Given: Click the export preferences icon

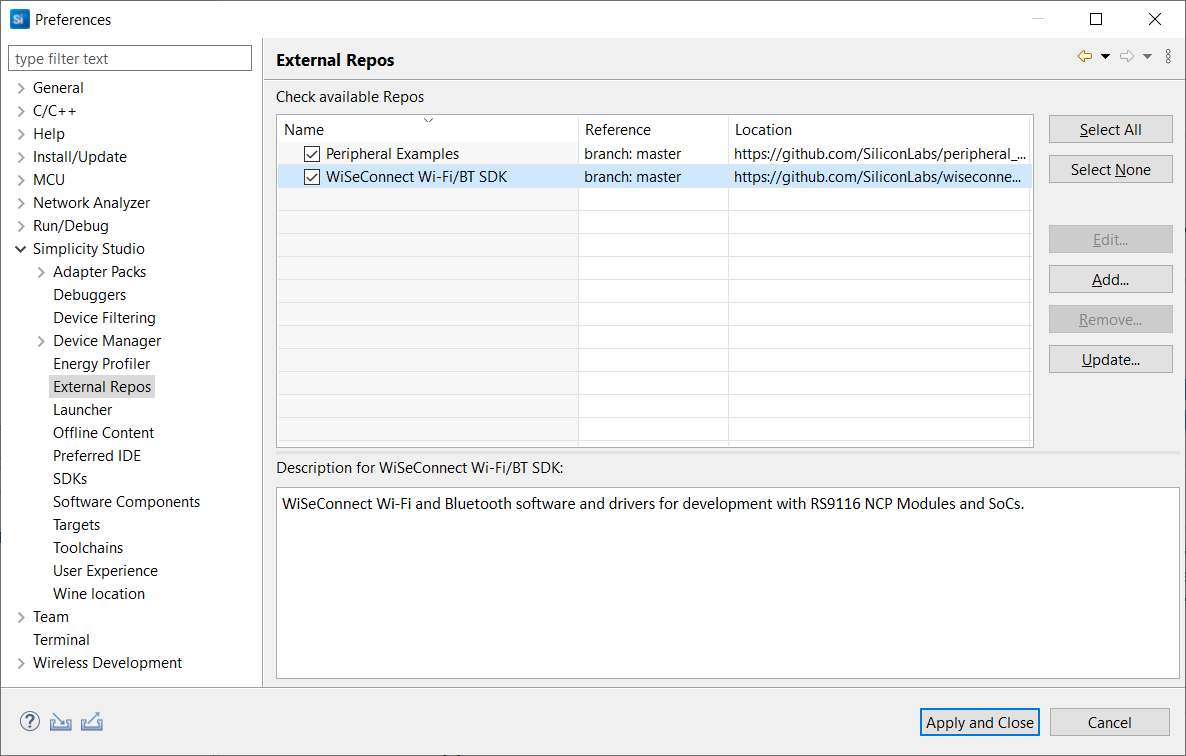Looking at the screenshot, I should (x=91, y=721).
